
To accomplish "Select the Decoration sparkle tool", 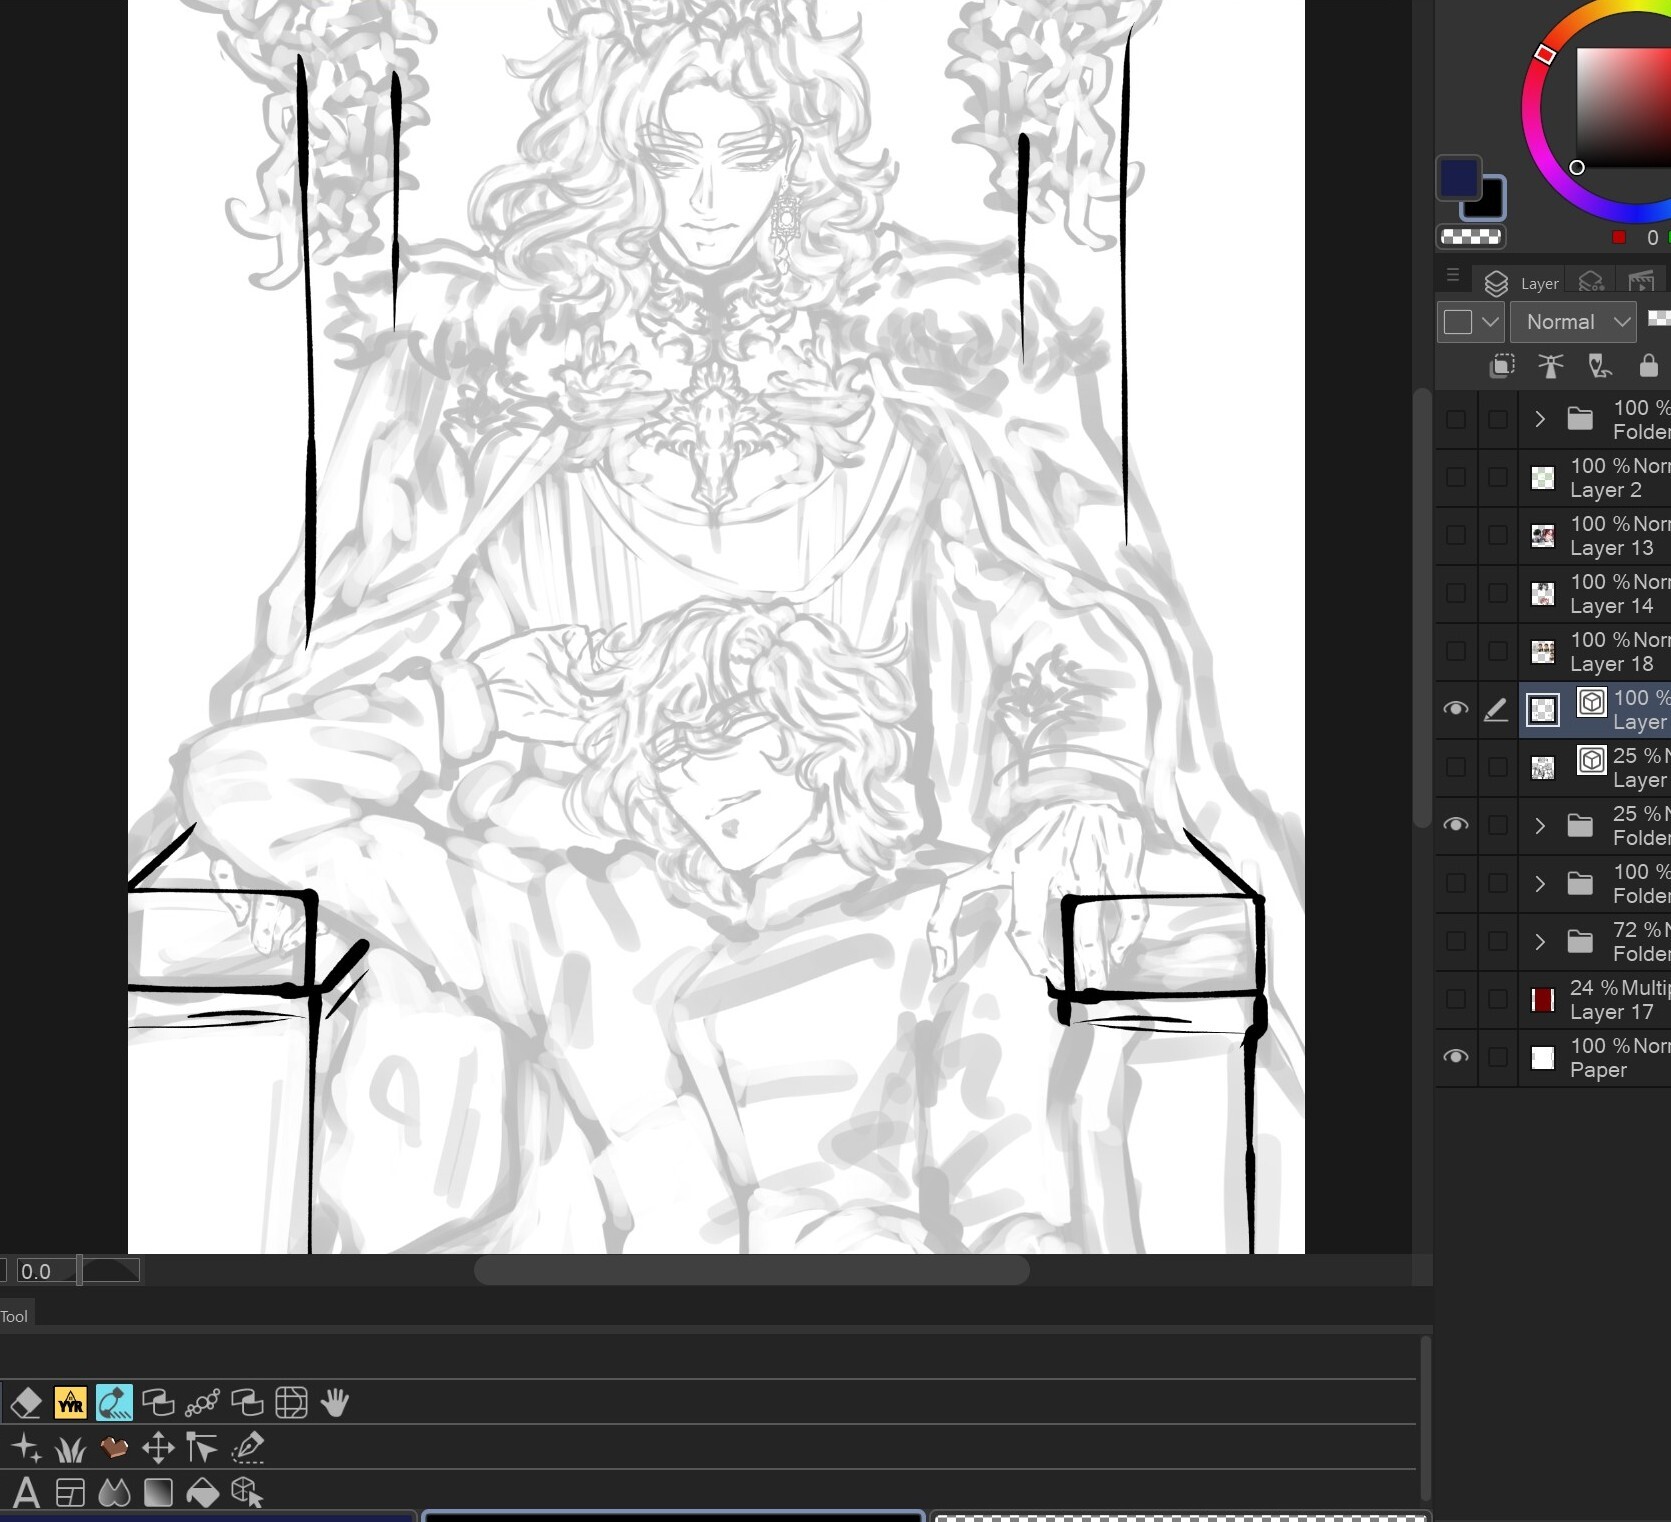I will (26, 1448).
